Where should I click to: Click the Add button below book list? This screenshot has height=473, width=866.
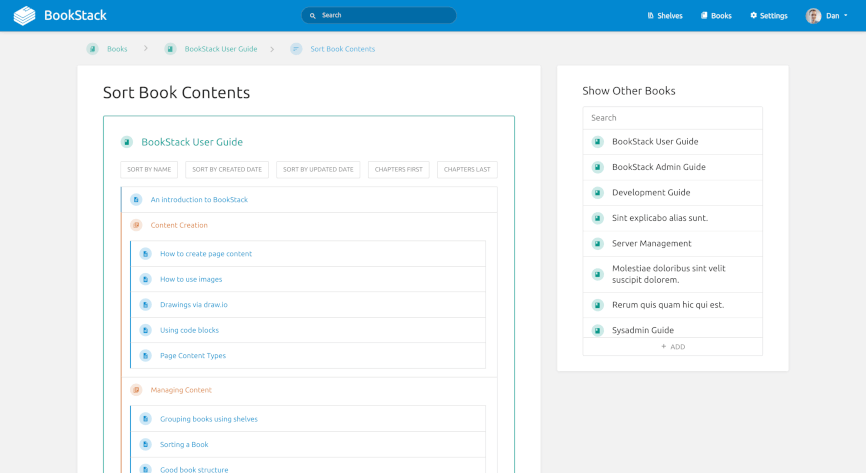[673, 346]
